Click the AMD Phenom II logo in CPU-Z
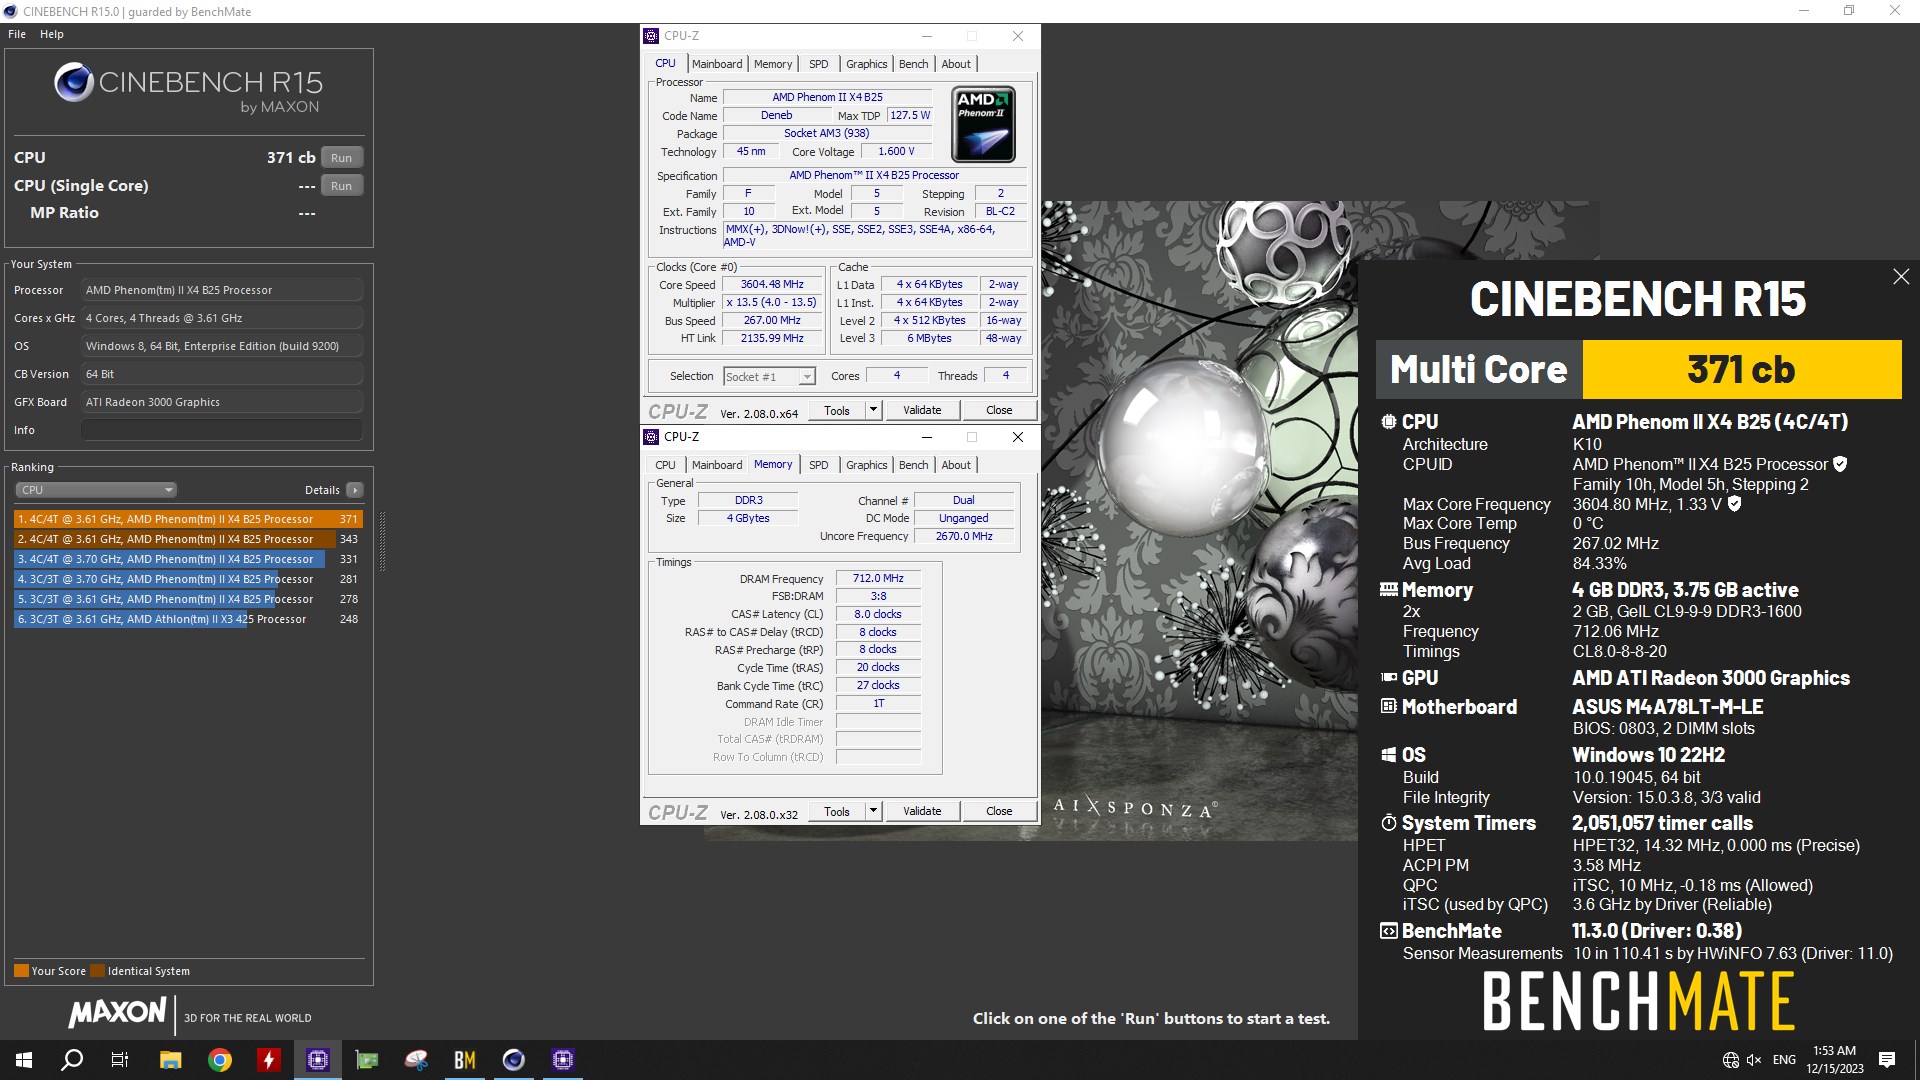Image resolution: width=1920 pixels, height=1080 pixels. point(983,125)
